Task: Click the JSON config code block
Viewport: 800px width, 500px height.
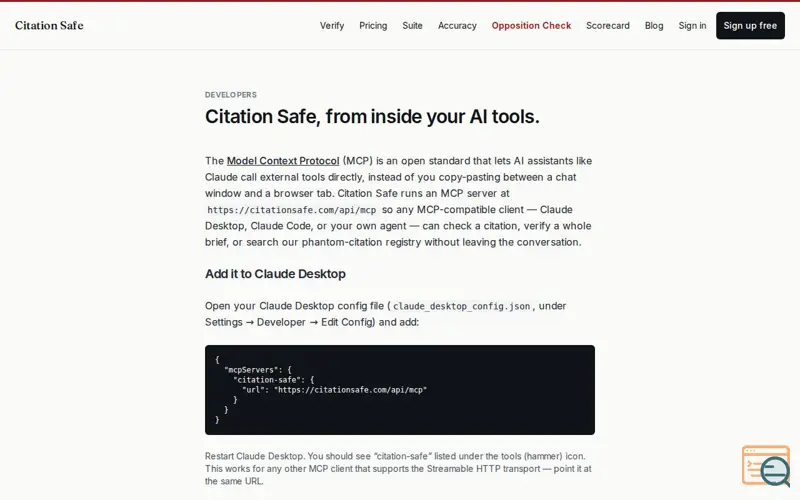Action: coord(399,390)
